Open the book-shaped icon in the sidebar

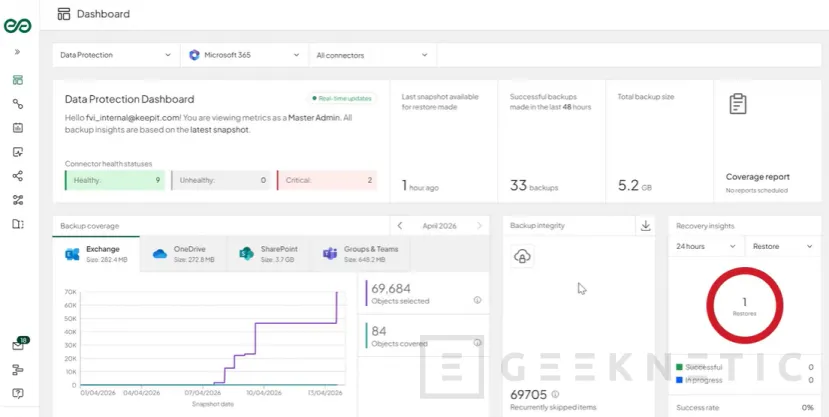point(18,224)
